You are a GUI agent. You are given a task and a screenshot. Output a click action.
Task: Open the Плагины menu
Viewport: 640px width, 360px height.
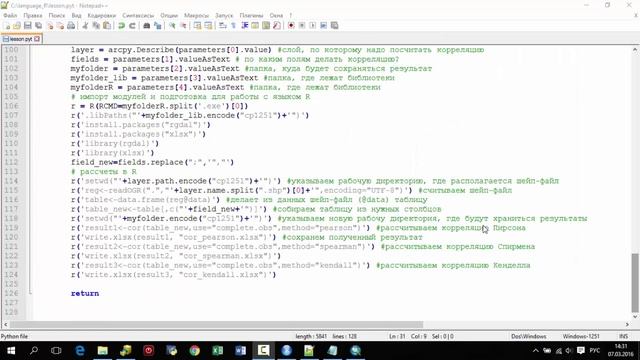(x=251, y=16)
